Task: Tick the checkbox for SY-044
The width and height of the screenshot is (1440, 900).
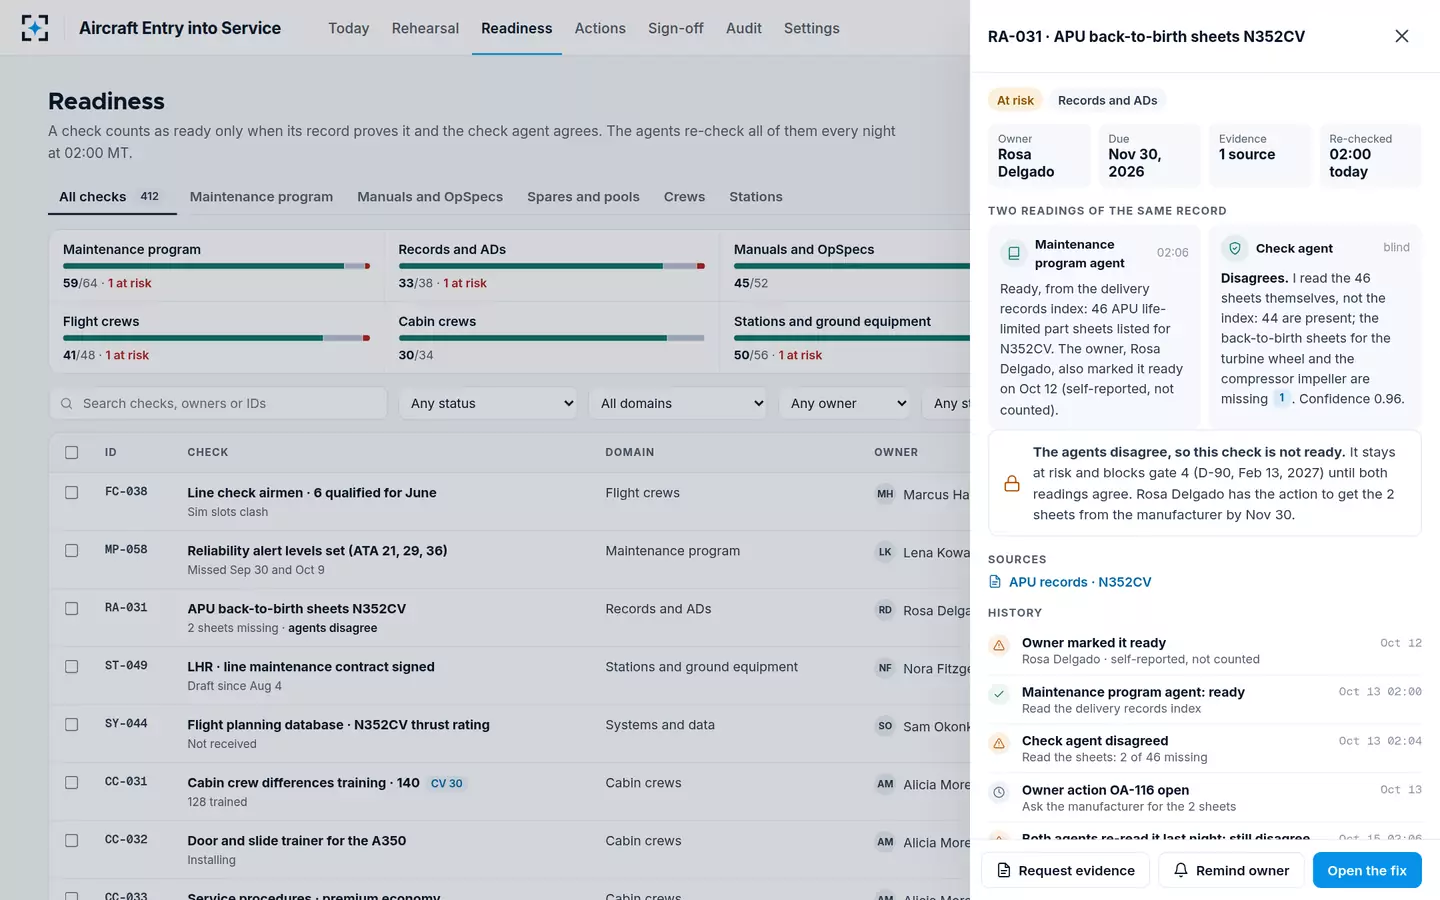Action: click(x=72, y=724)
